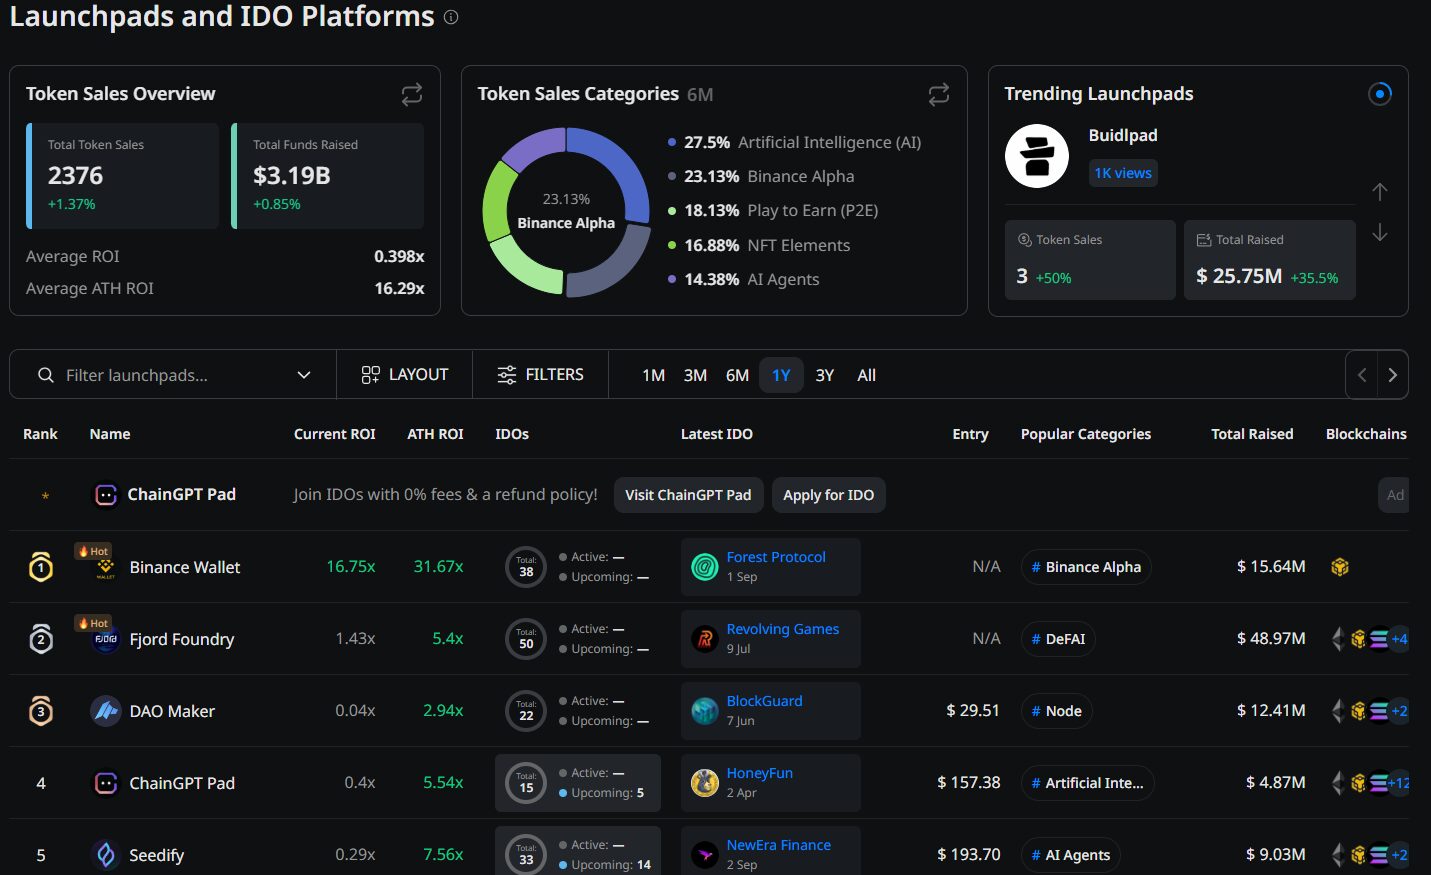Open the LAYOUT options
The width and height of the screenshot is (1431, 875).
click(405, 374)
